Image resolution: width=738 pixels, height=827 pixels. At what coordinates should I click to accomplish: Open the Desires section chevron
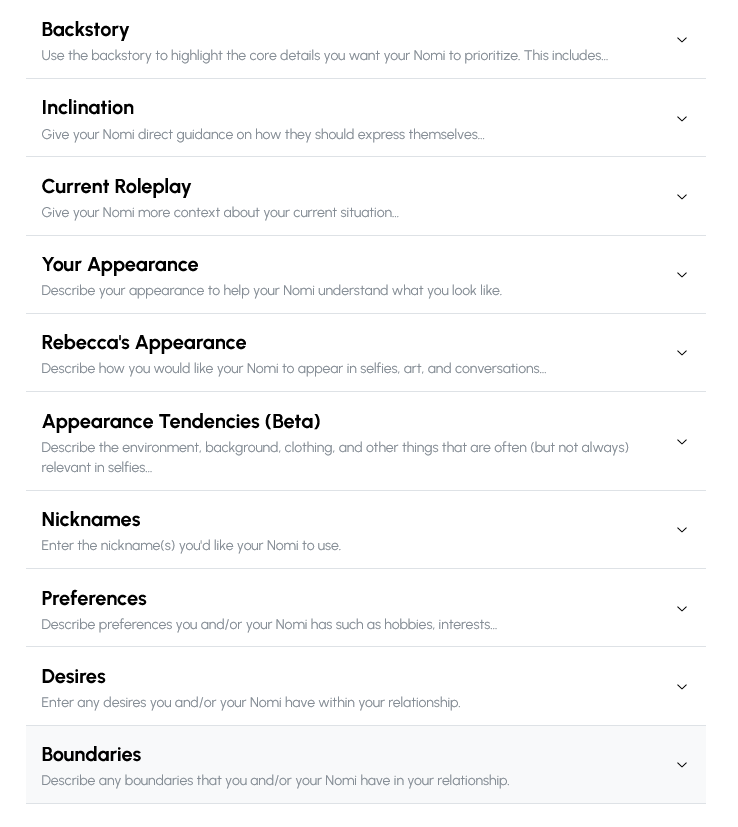point(682,687)
